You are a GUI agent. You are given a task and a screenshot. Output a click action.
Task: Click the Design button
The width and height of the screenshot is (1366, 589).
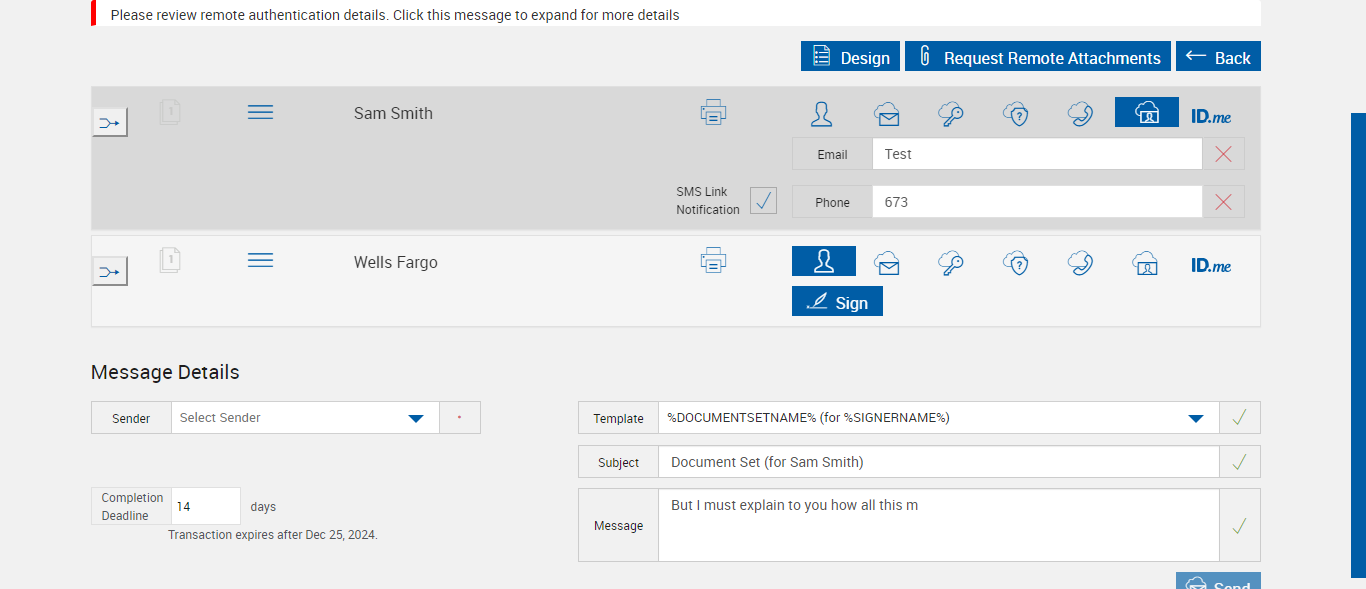[851, 57]
